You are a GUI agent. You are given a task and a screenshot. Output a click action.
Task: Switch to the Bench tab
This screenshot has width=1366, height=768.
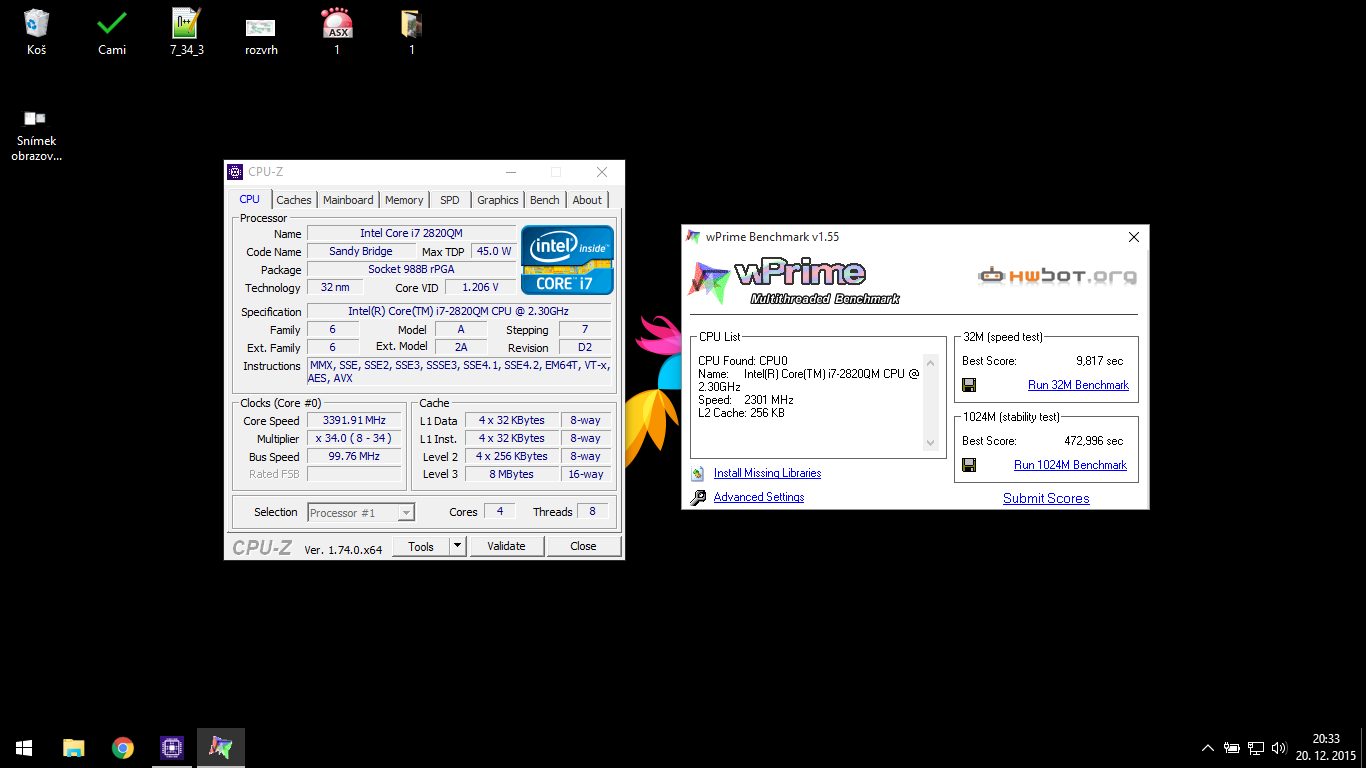(x=545, y=200)
